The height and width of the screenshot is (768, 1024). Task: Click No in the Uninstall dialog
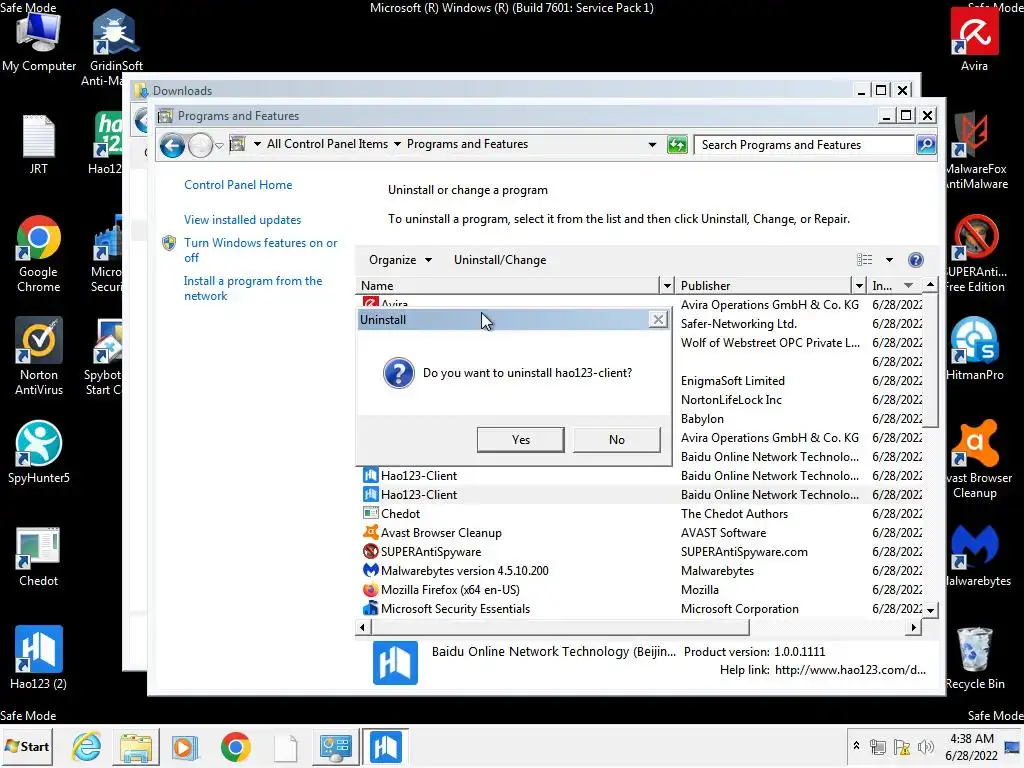pos(616,440)
